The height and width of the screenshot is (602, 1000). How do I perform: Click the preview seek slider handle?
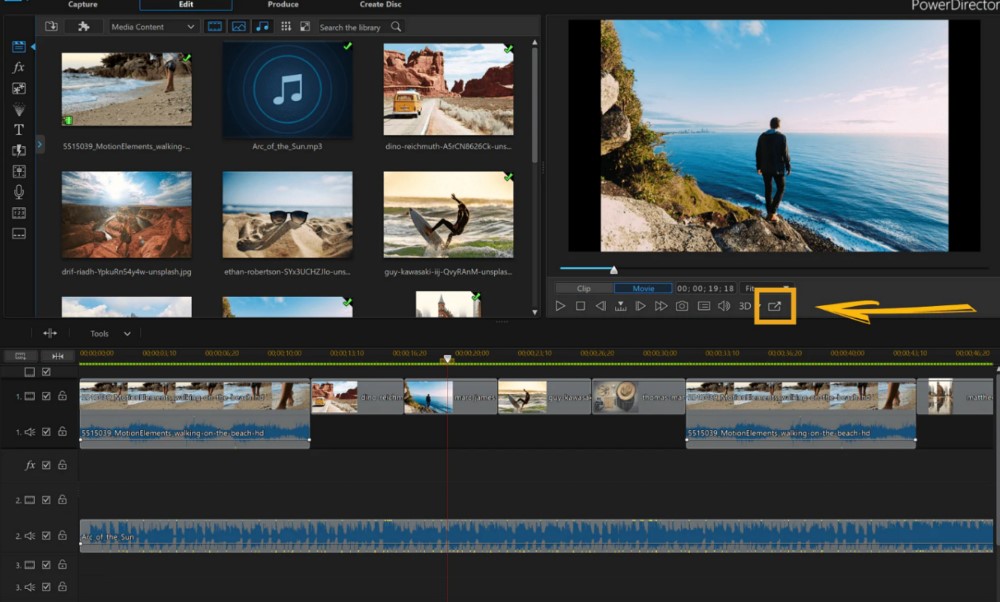[x=614, y=269]
